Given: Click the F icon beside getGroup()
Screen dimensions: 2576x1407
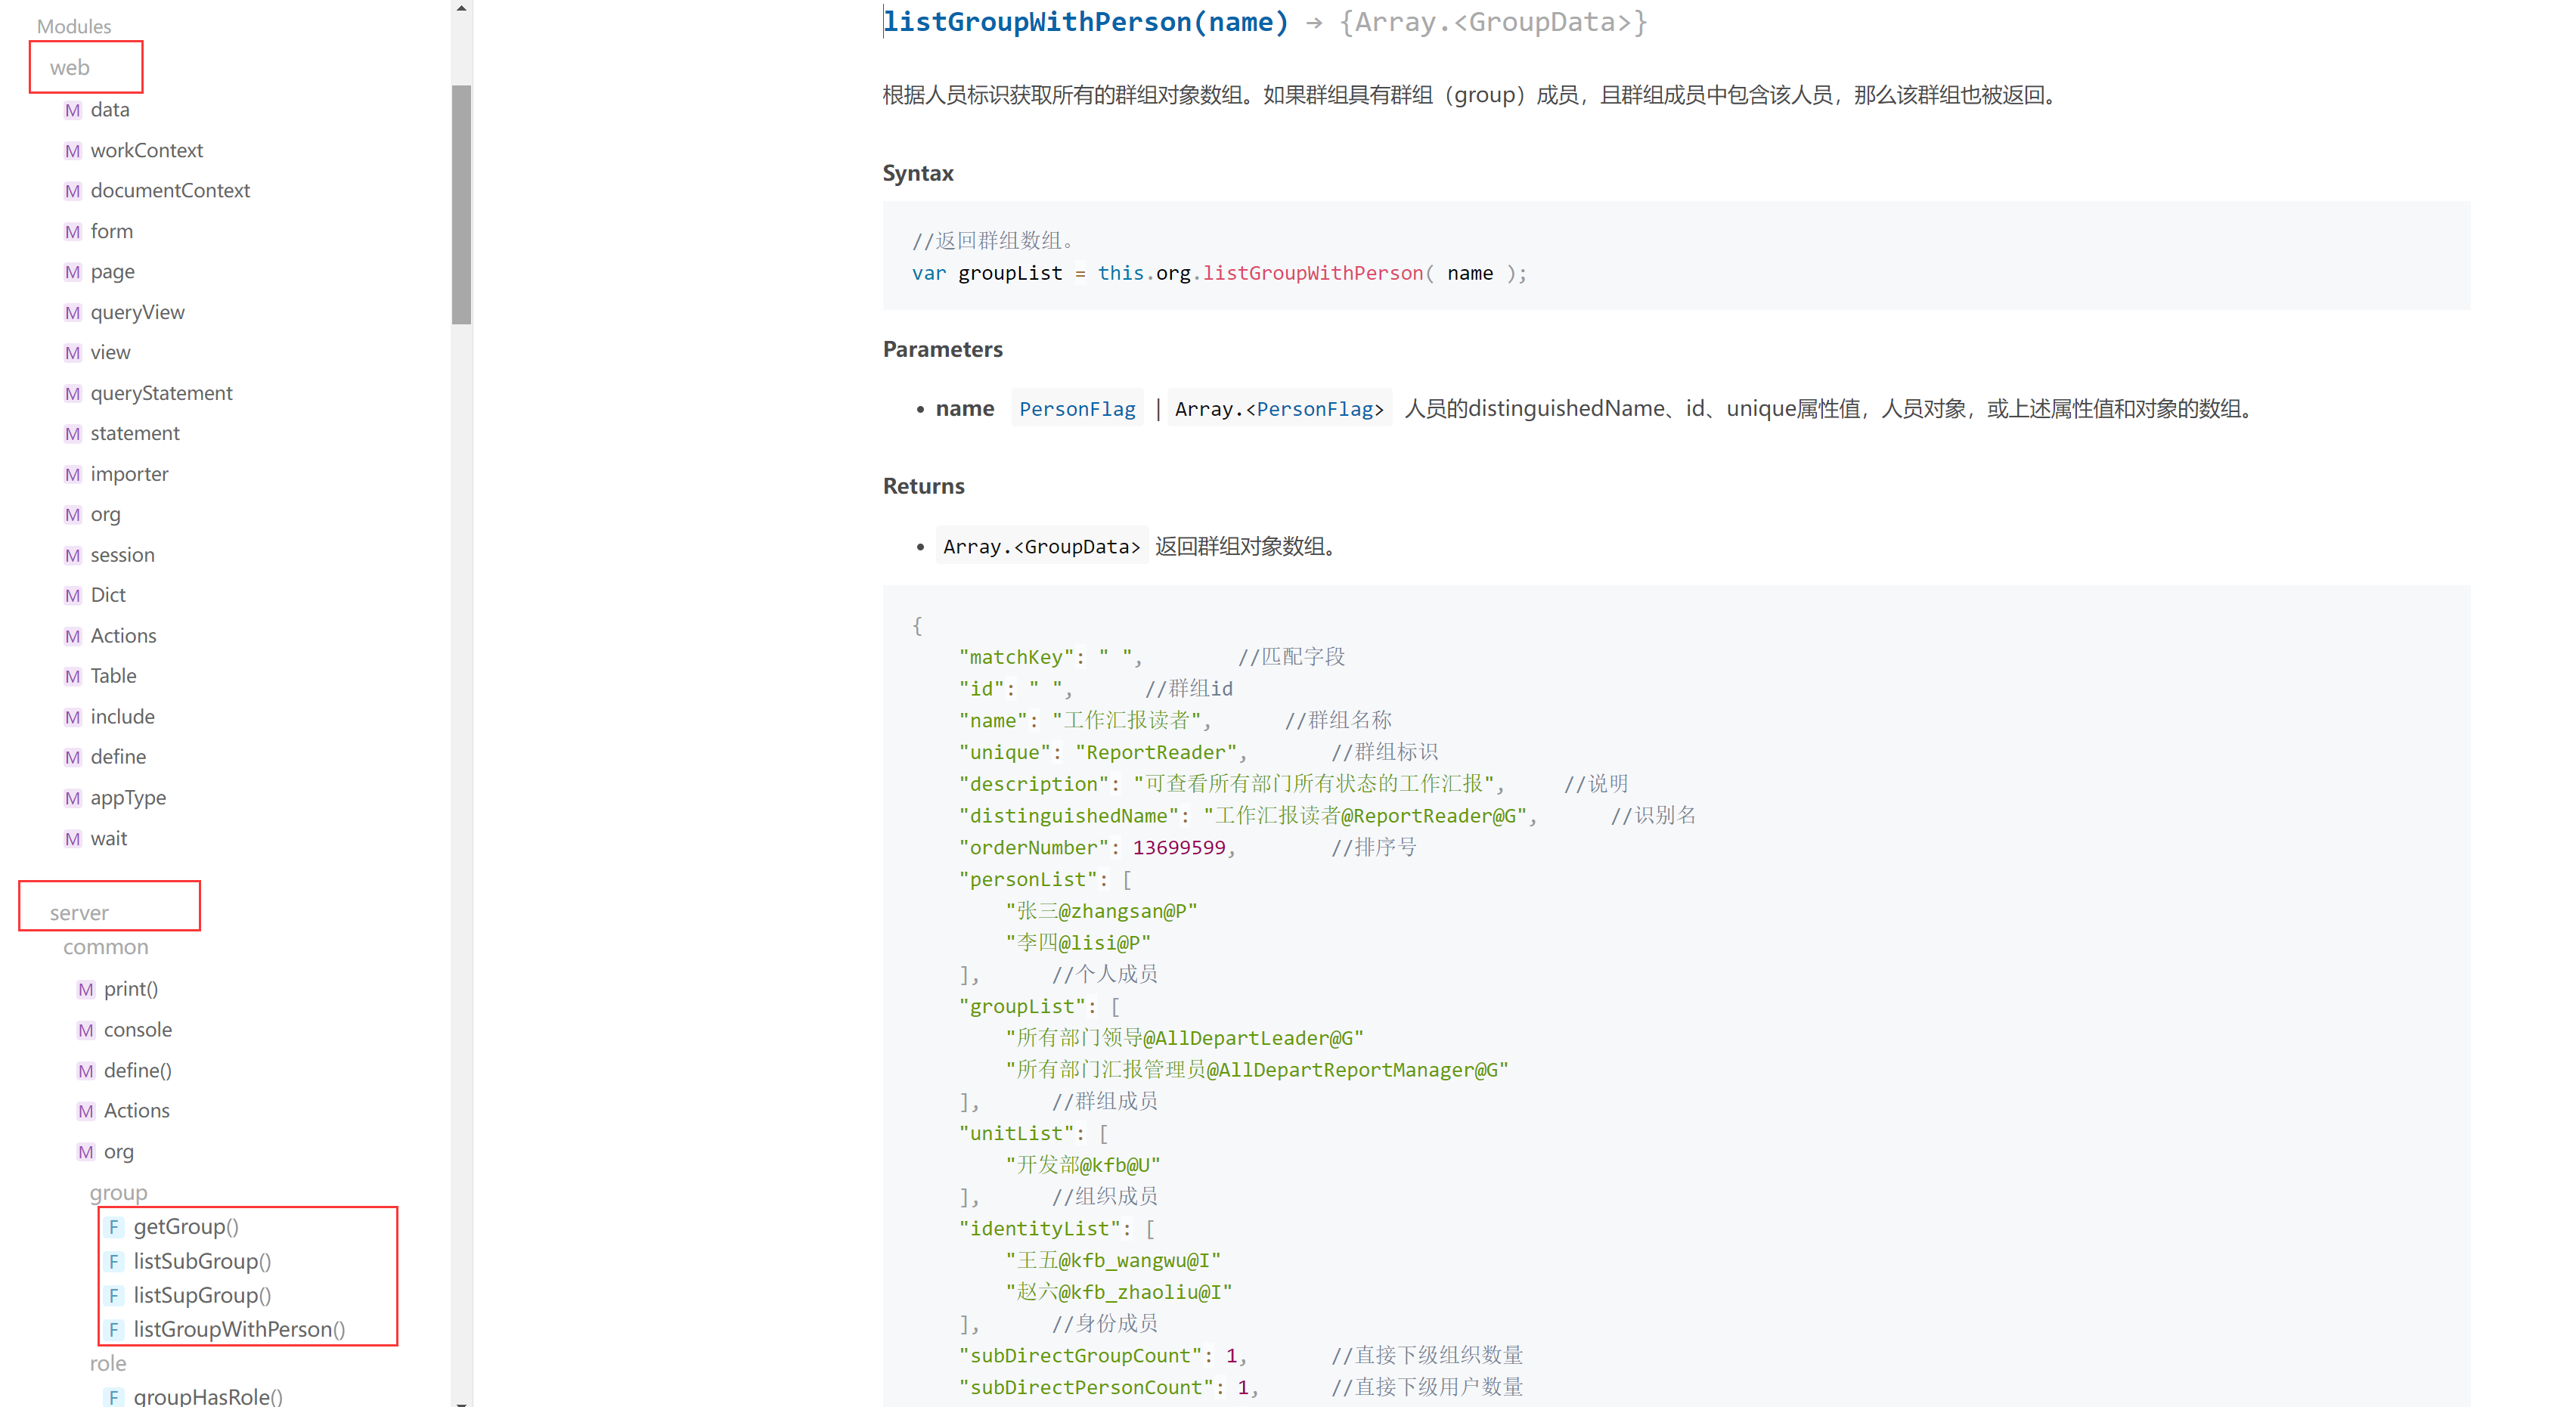Looking at the screenshot, I should tap(114, 1227).
